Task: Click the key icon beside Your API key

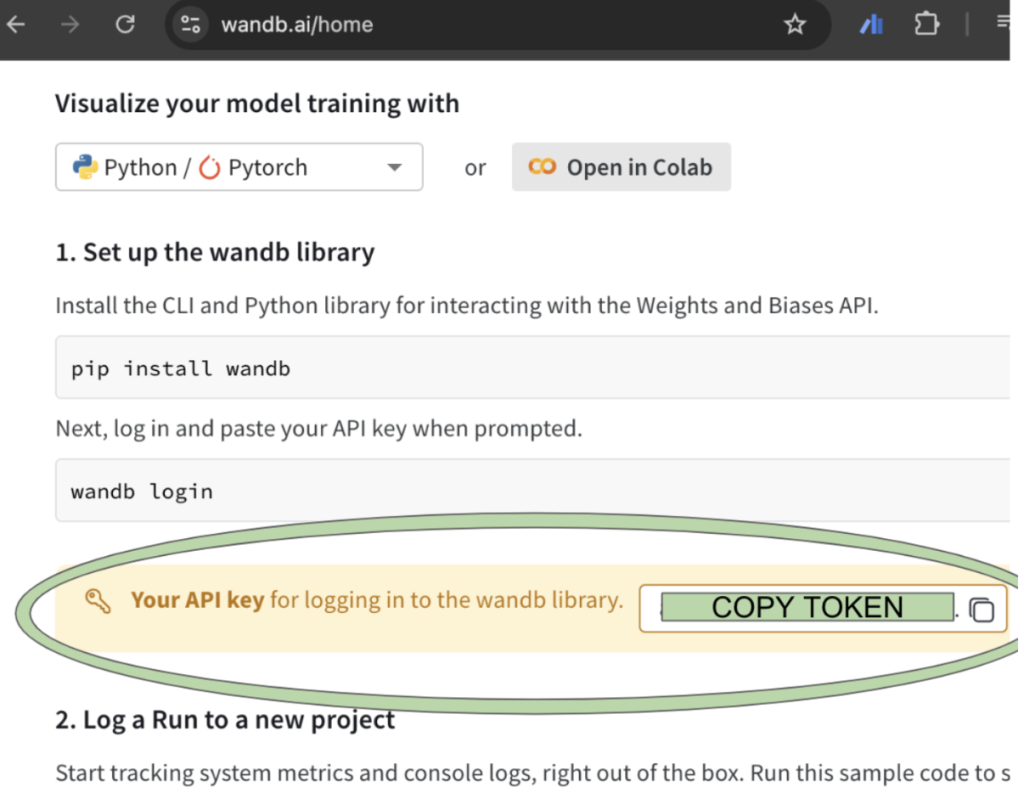Action: [x=98, y=601]
